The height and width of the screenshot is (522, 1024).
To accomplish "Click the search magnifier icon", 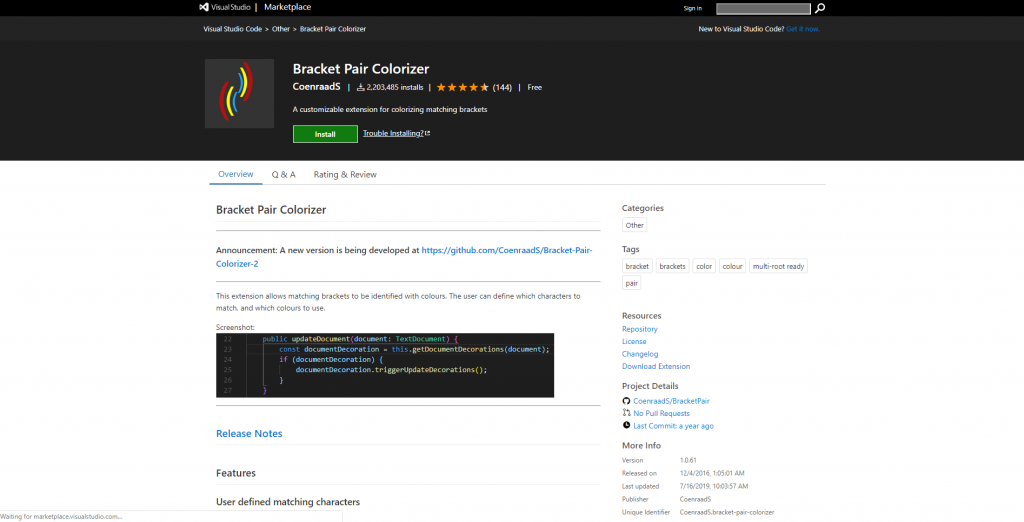I will click(x=820, y=8).
